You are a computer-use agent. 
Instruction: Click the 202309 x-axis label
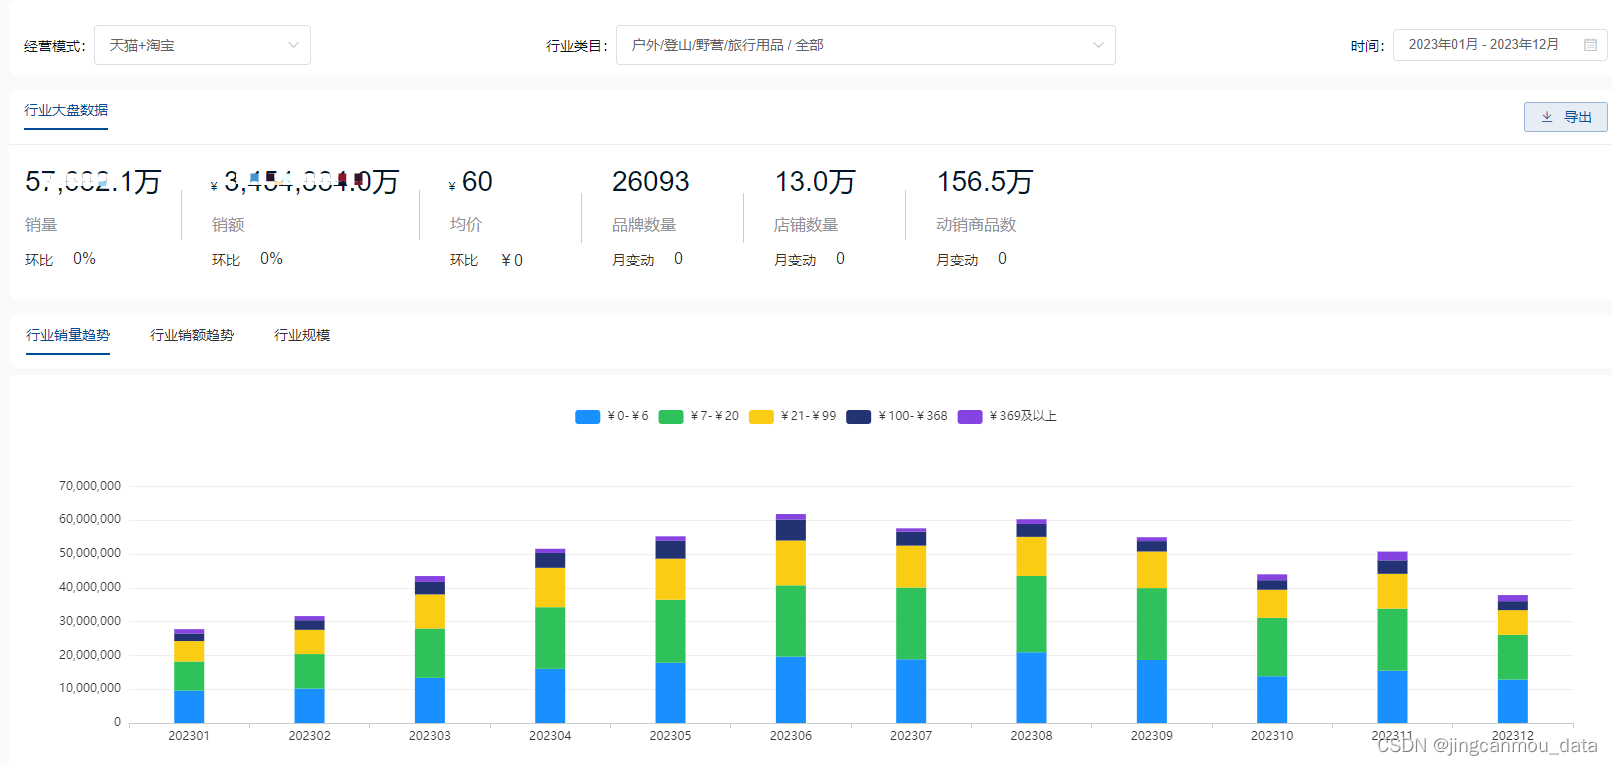tap(1152, 736)
